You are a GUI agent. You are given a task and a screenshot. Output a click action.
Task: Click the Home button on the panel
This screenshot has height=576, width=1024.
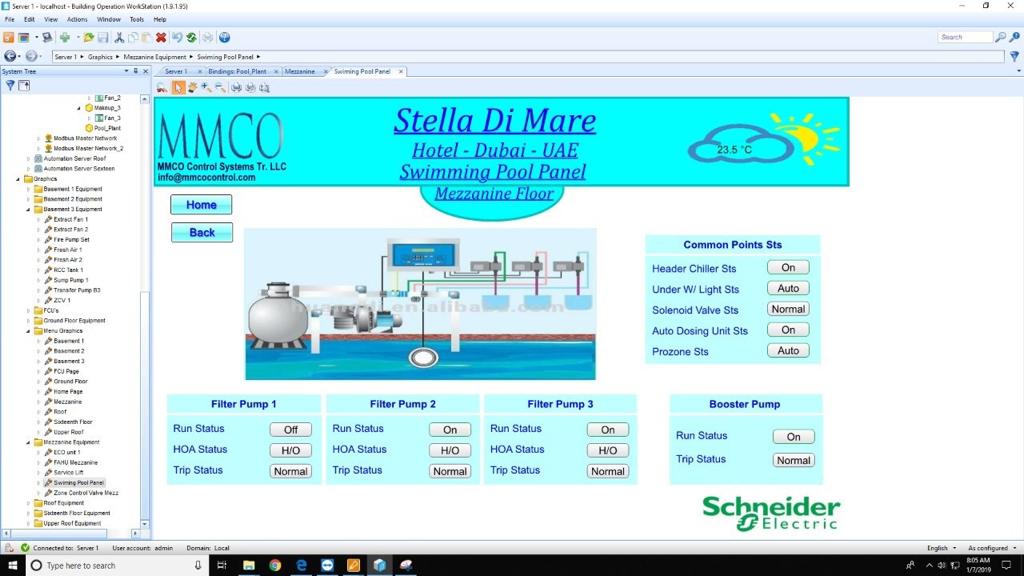pos(201,205)
